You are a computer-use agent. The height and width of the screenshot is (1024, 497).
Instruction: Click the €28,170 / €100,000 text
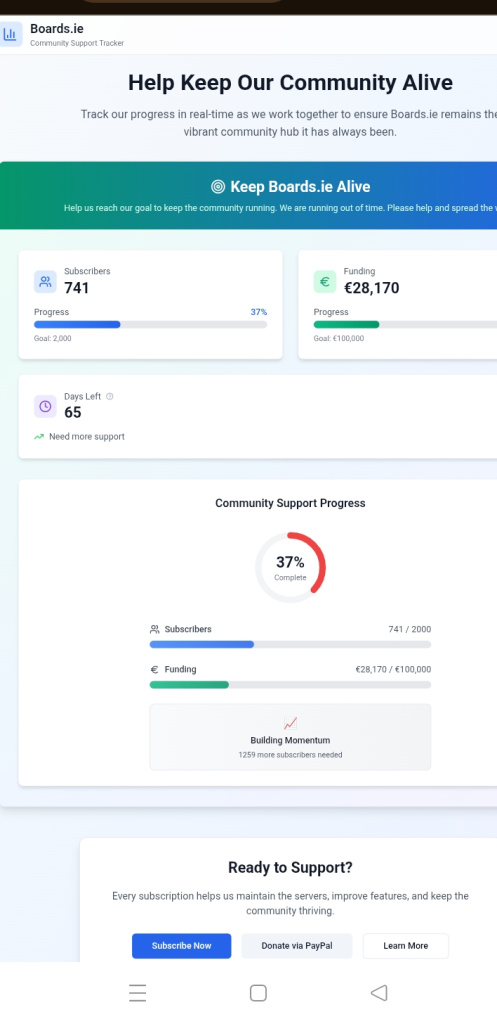(393, 669)
